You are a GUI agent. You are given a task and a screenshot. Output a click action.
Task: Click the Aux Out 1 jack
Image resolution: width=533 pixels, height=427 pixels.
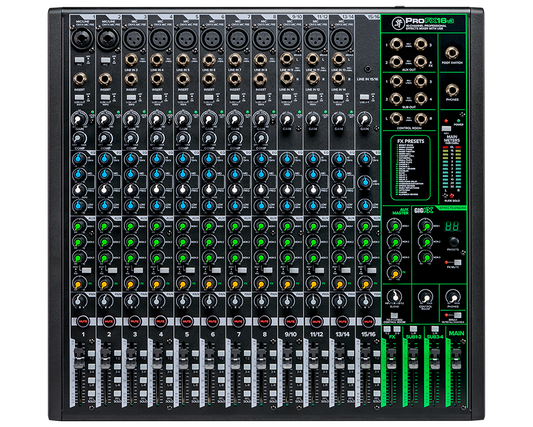[396, 44]
